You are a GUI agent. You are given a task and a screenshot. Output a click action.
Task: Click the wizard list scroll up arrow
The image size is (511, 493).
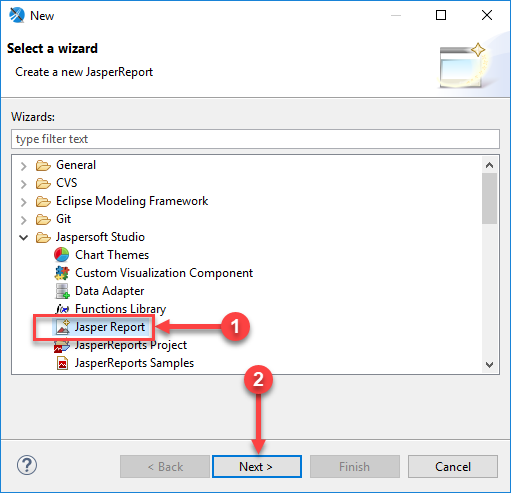point(489,165)
